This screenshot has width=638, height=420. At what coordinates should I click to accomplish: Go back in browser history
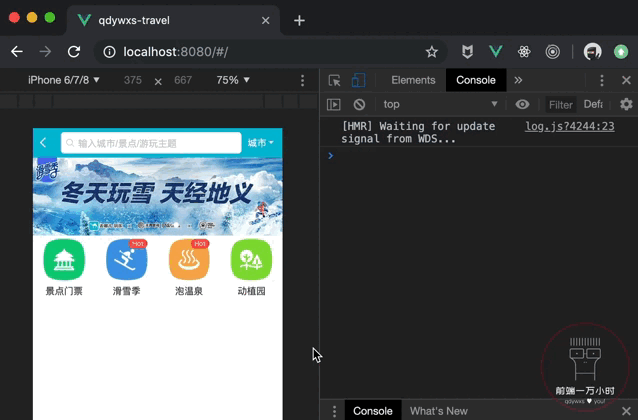pos(17,52)
